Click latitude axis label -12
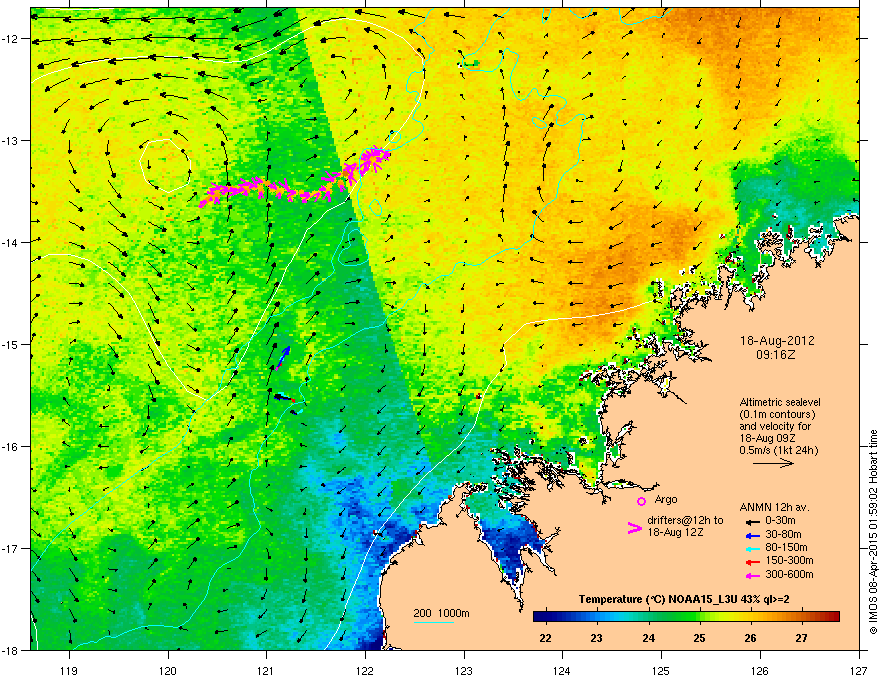880x680 pixels. [x=11, y=39]
